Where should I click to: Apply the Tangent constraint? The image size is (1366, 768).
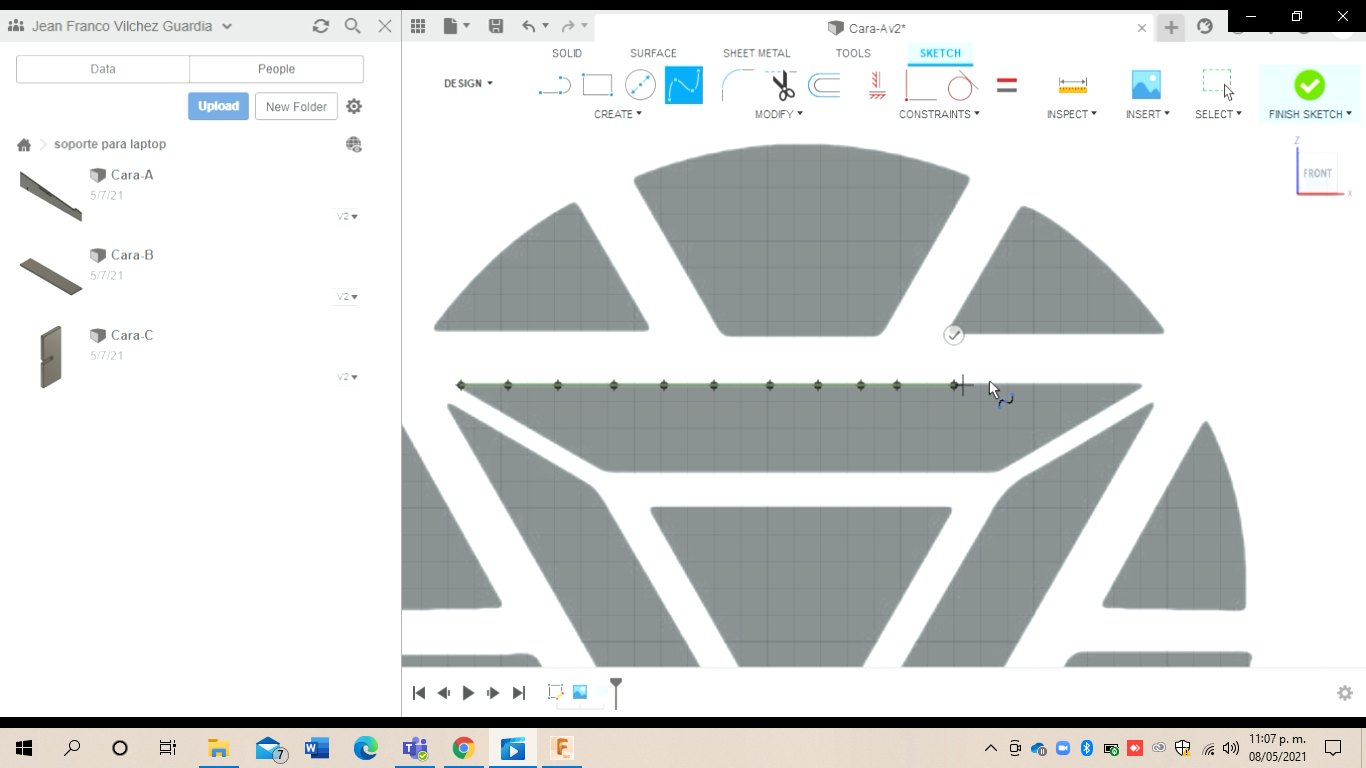[x=962, y=86]
